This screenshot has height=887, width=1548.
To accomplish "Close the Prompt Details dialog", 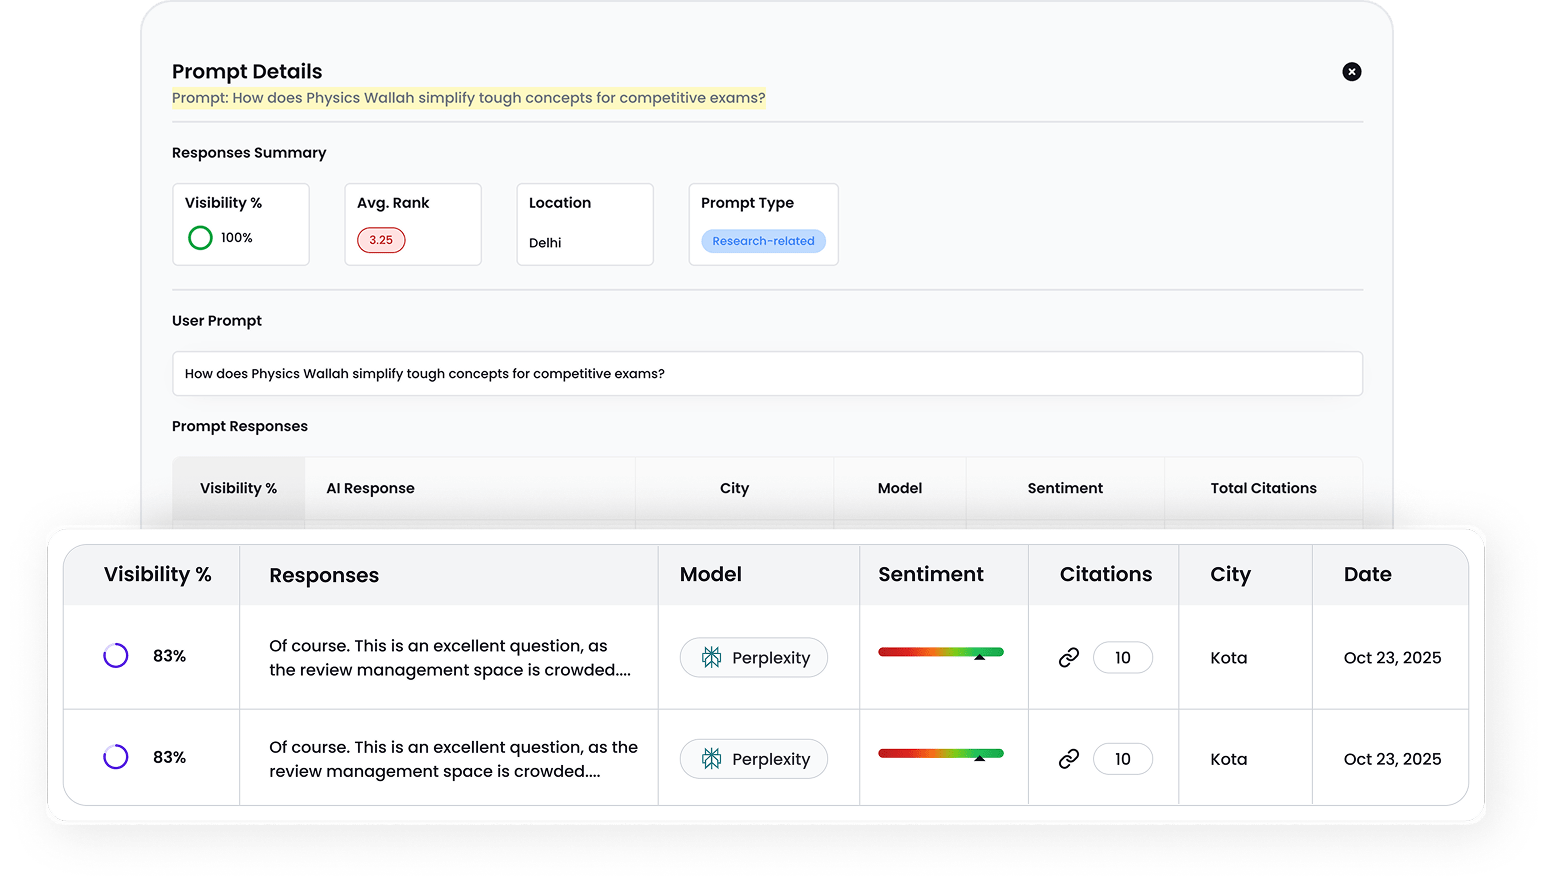I will pyautogui.click(x=1351, y=72).
